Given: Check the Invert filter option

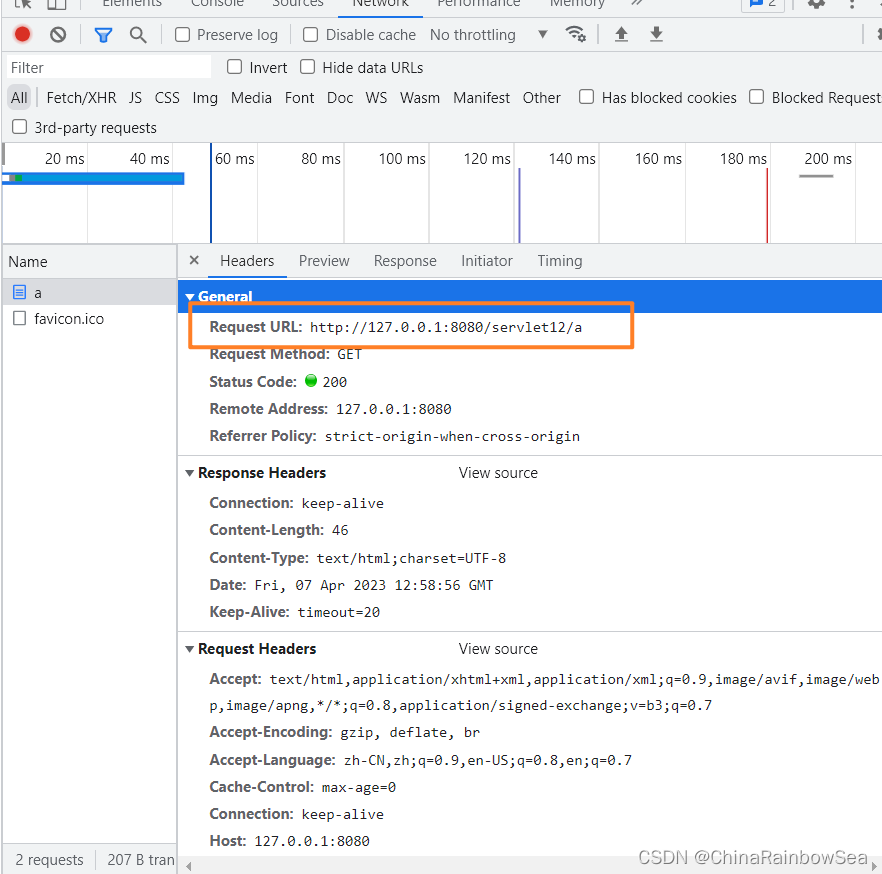Looking at the screenshot, I should 235,67.
